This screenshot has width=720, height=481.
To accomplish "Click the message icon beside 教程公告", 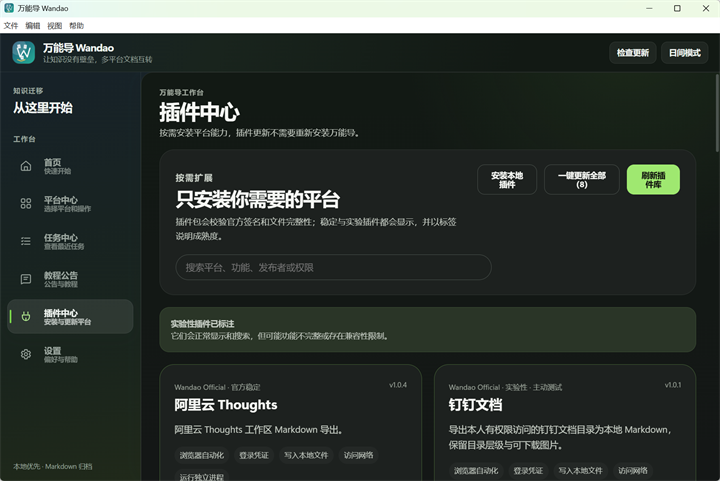I will coord(26,279).
